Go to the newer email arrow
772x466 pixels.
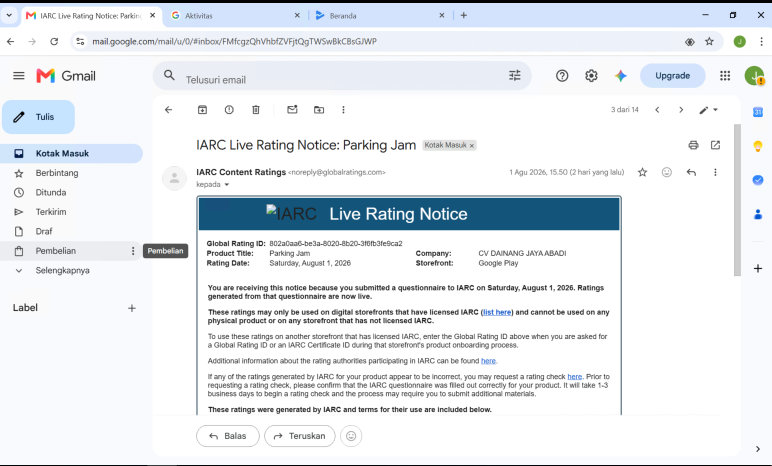657,109
